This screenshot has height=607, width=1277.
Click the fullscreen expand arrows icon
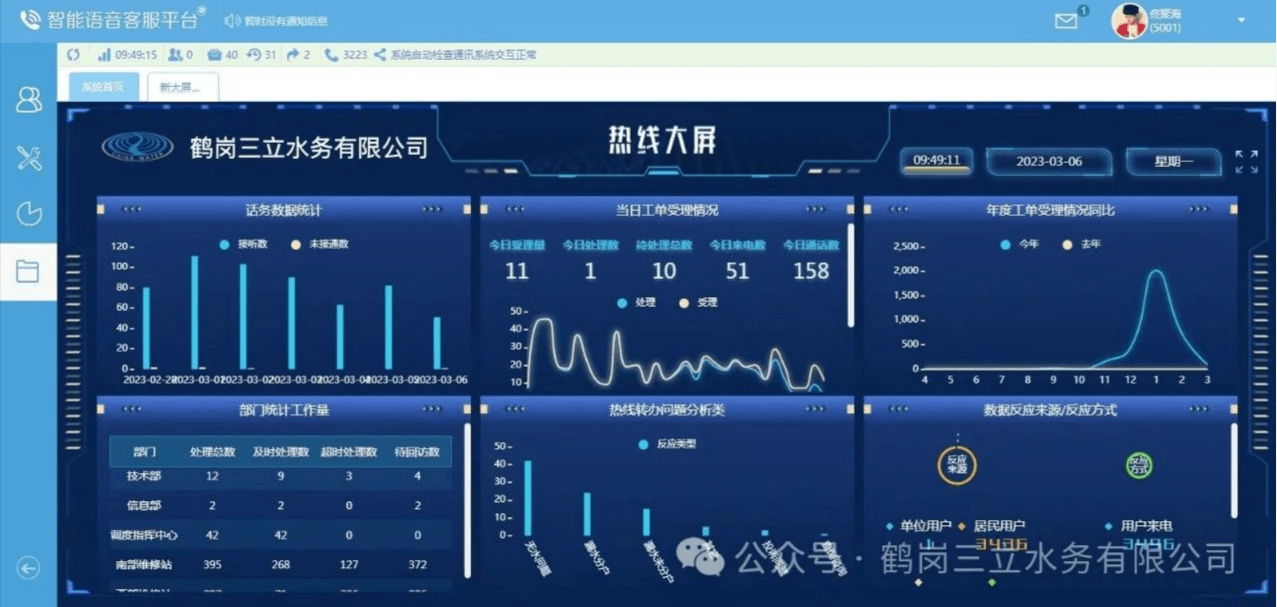tap(1246, 161)
